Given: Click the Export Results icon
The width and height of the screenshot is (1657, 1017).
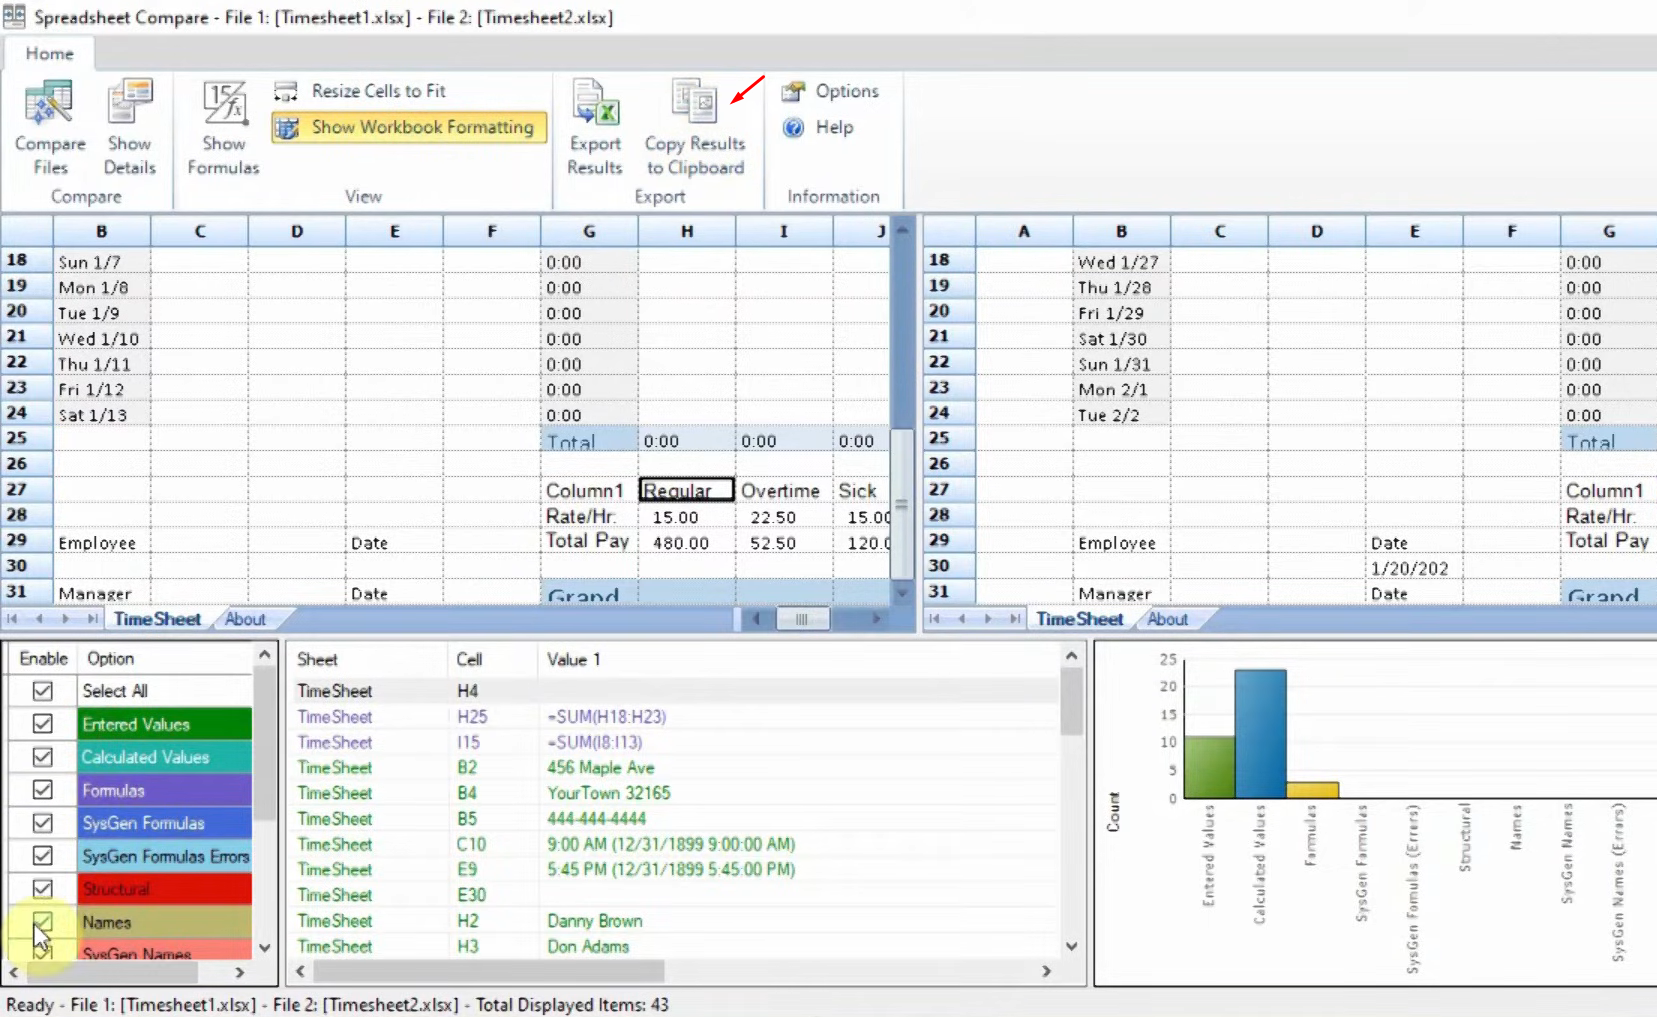Looking at the screenshot, I should (x=595, y=127).
